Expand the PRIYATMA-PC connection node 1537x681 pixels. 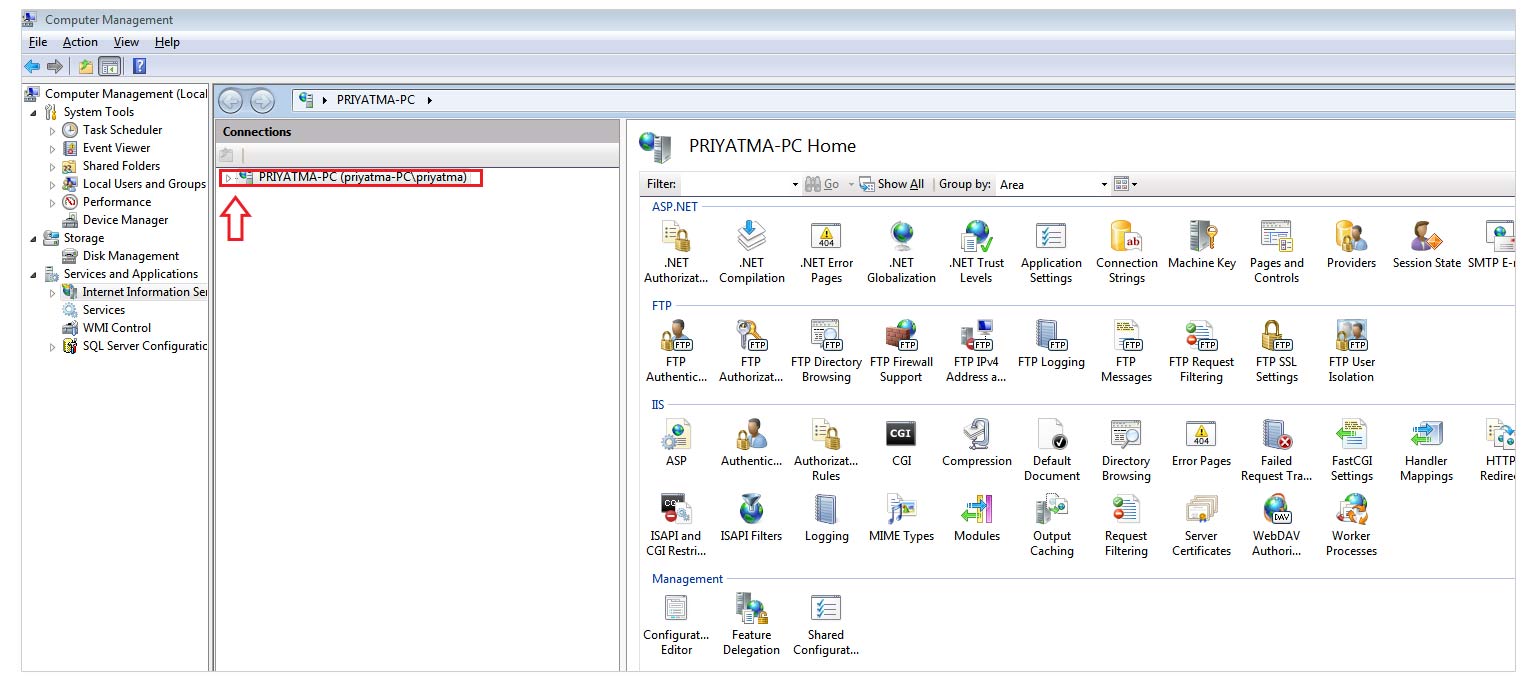[x=228, y=178]
